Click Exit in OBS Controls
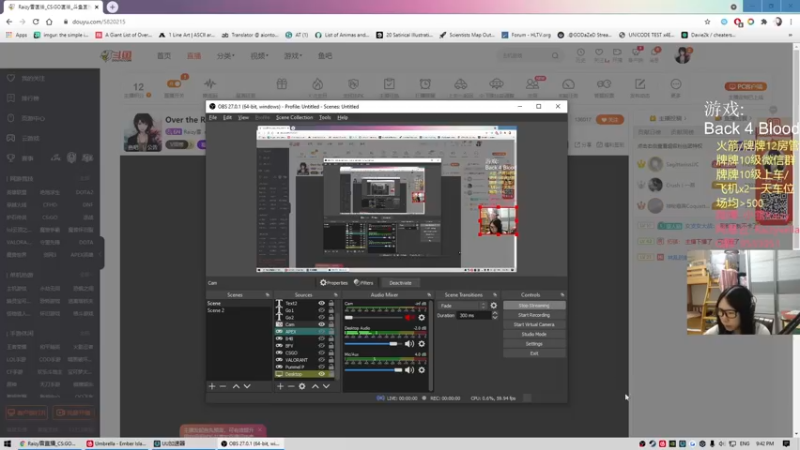 pyautogui.click(x=534, y=354)
